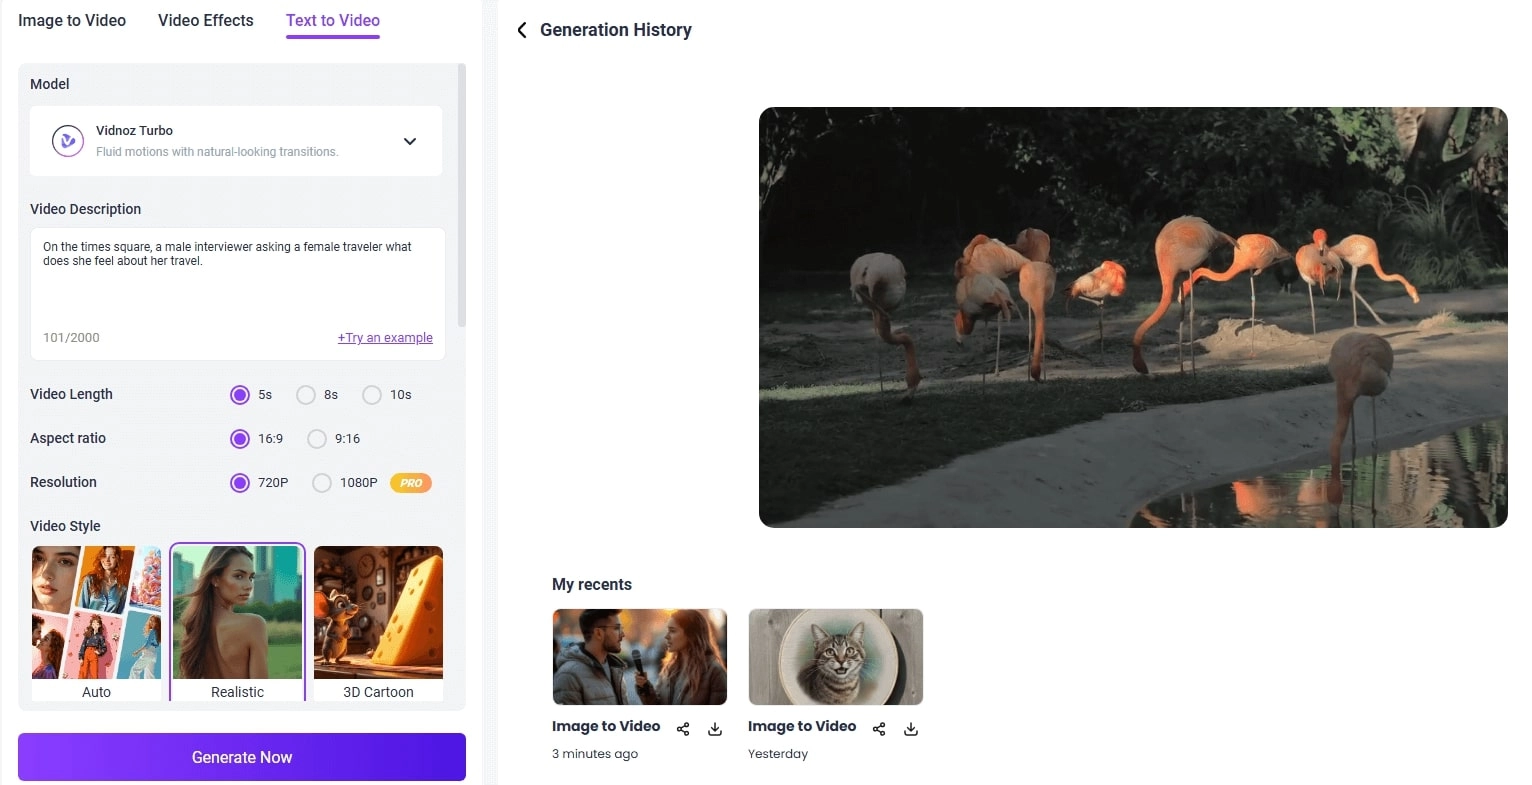Click the share icon next to the 3-minutes-ago video
This screenshot has height=785, width=1532.
[x=683, y=728]
